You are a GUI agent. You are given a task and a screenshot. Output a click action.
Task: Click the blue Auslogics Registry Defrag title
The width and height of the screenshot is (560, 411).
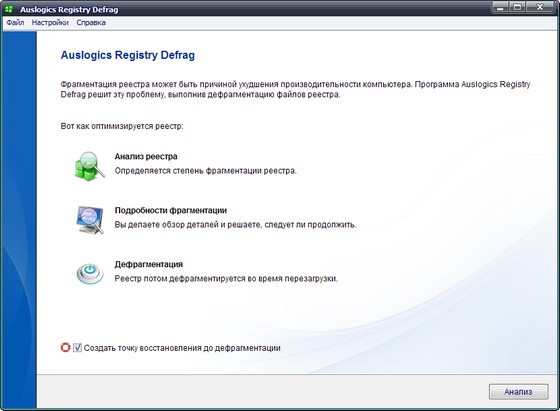coord(128,55)
